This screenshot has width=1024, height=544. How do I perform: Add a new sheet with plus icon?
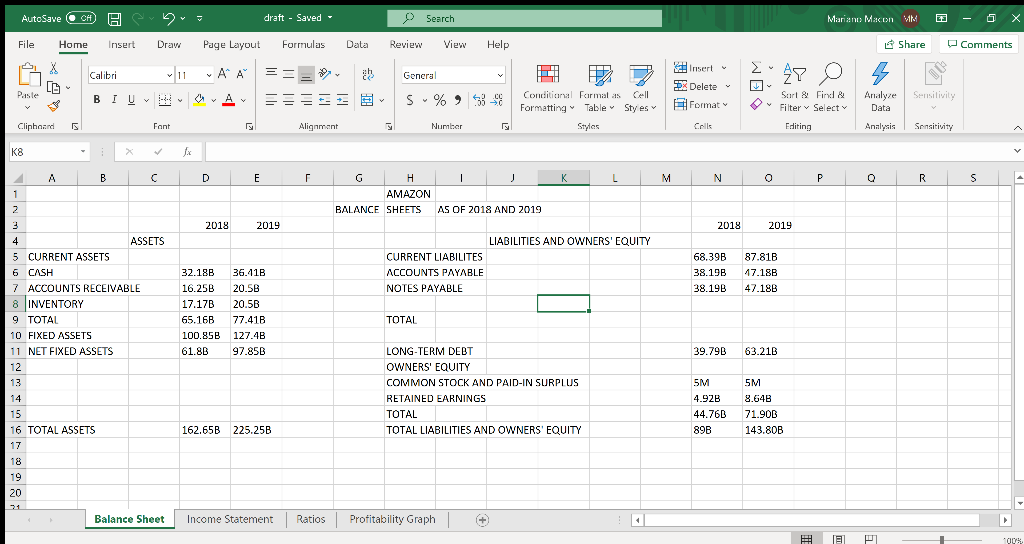coord(482,520)
